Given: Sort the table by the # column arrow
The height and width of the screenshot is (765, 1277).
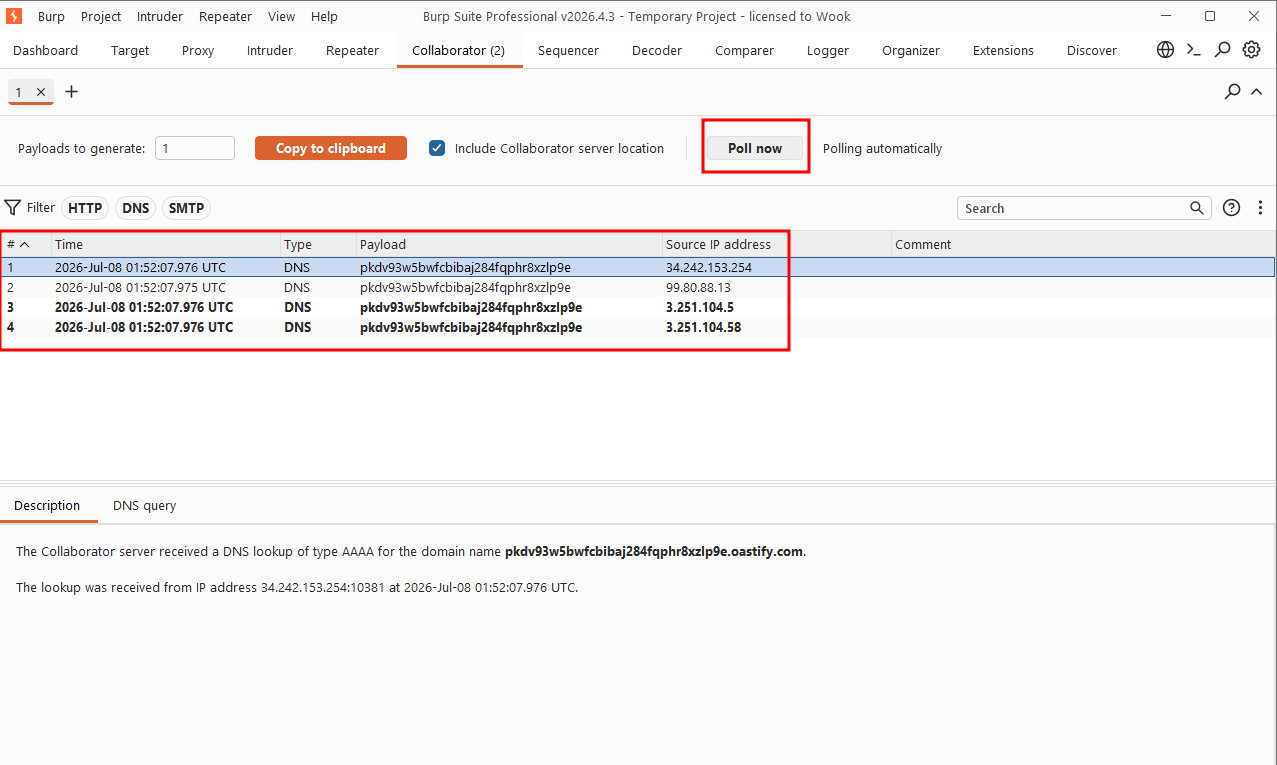Looking at the screenshot, I should [24, 244].
